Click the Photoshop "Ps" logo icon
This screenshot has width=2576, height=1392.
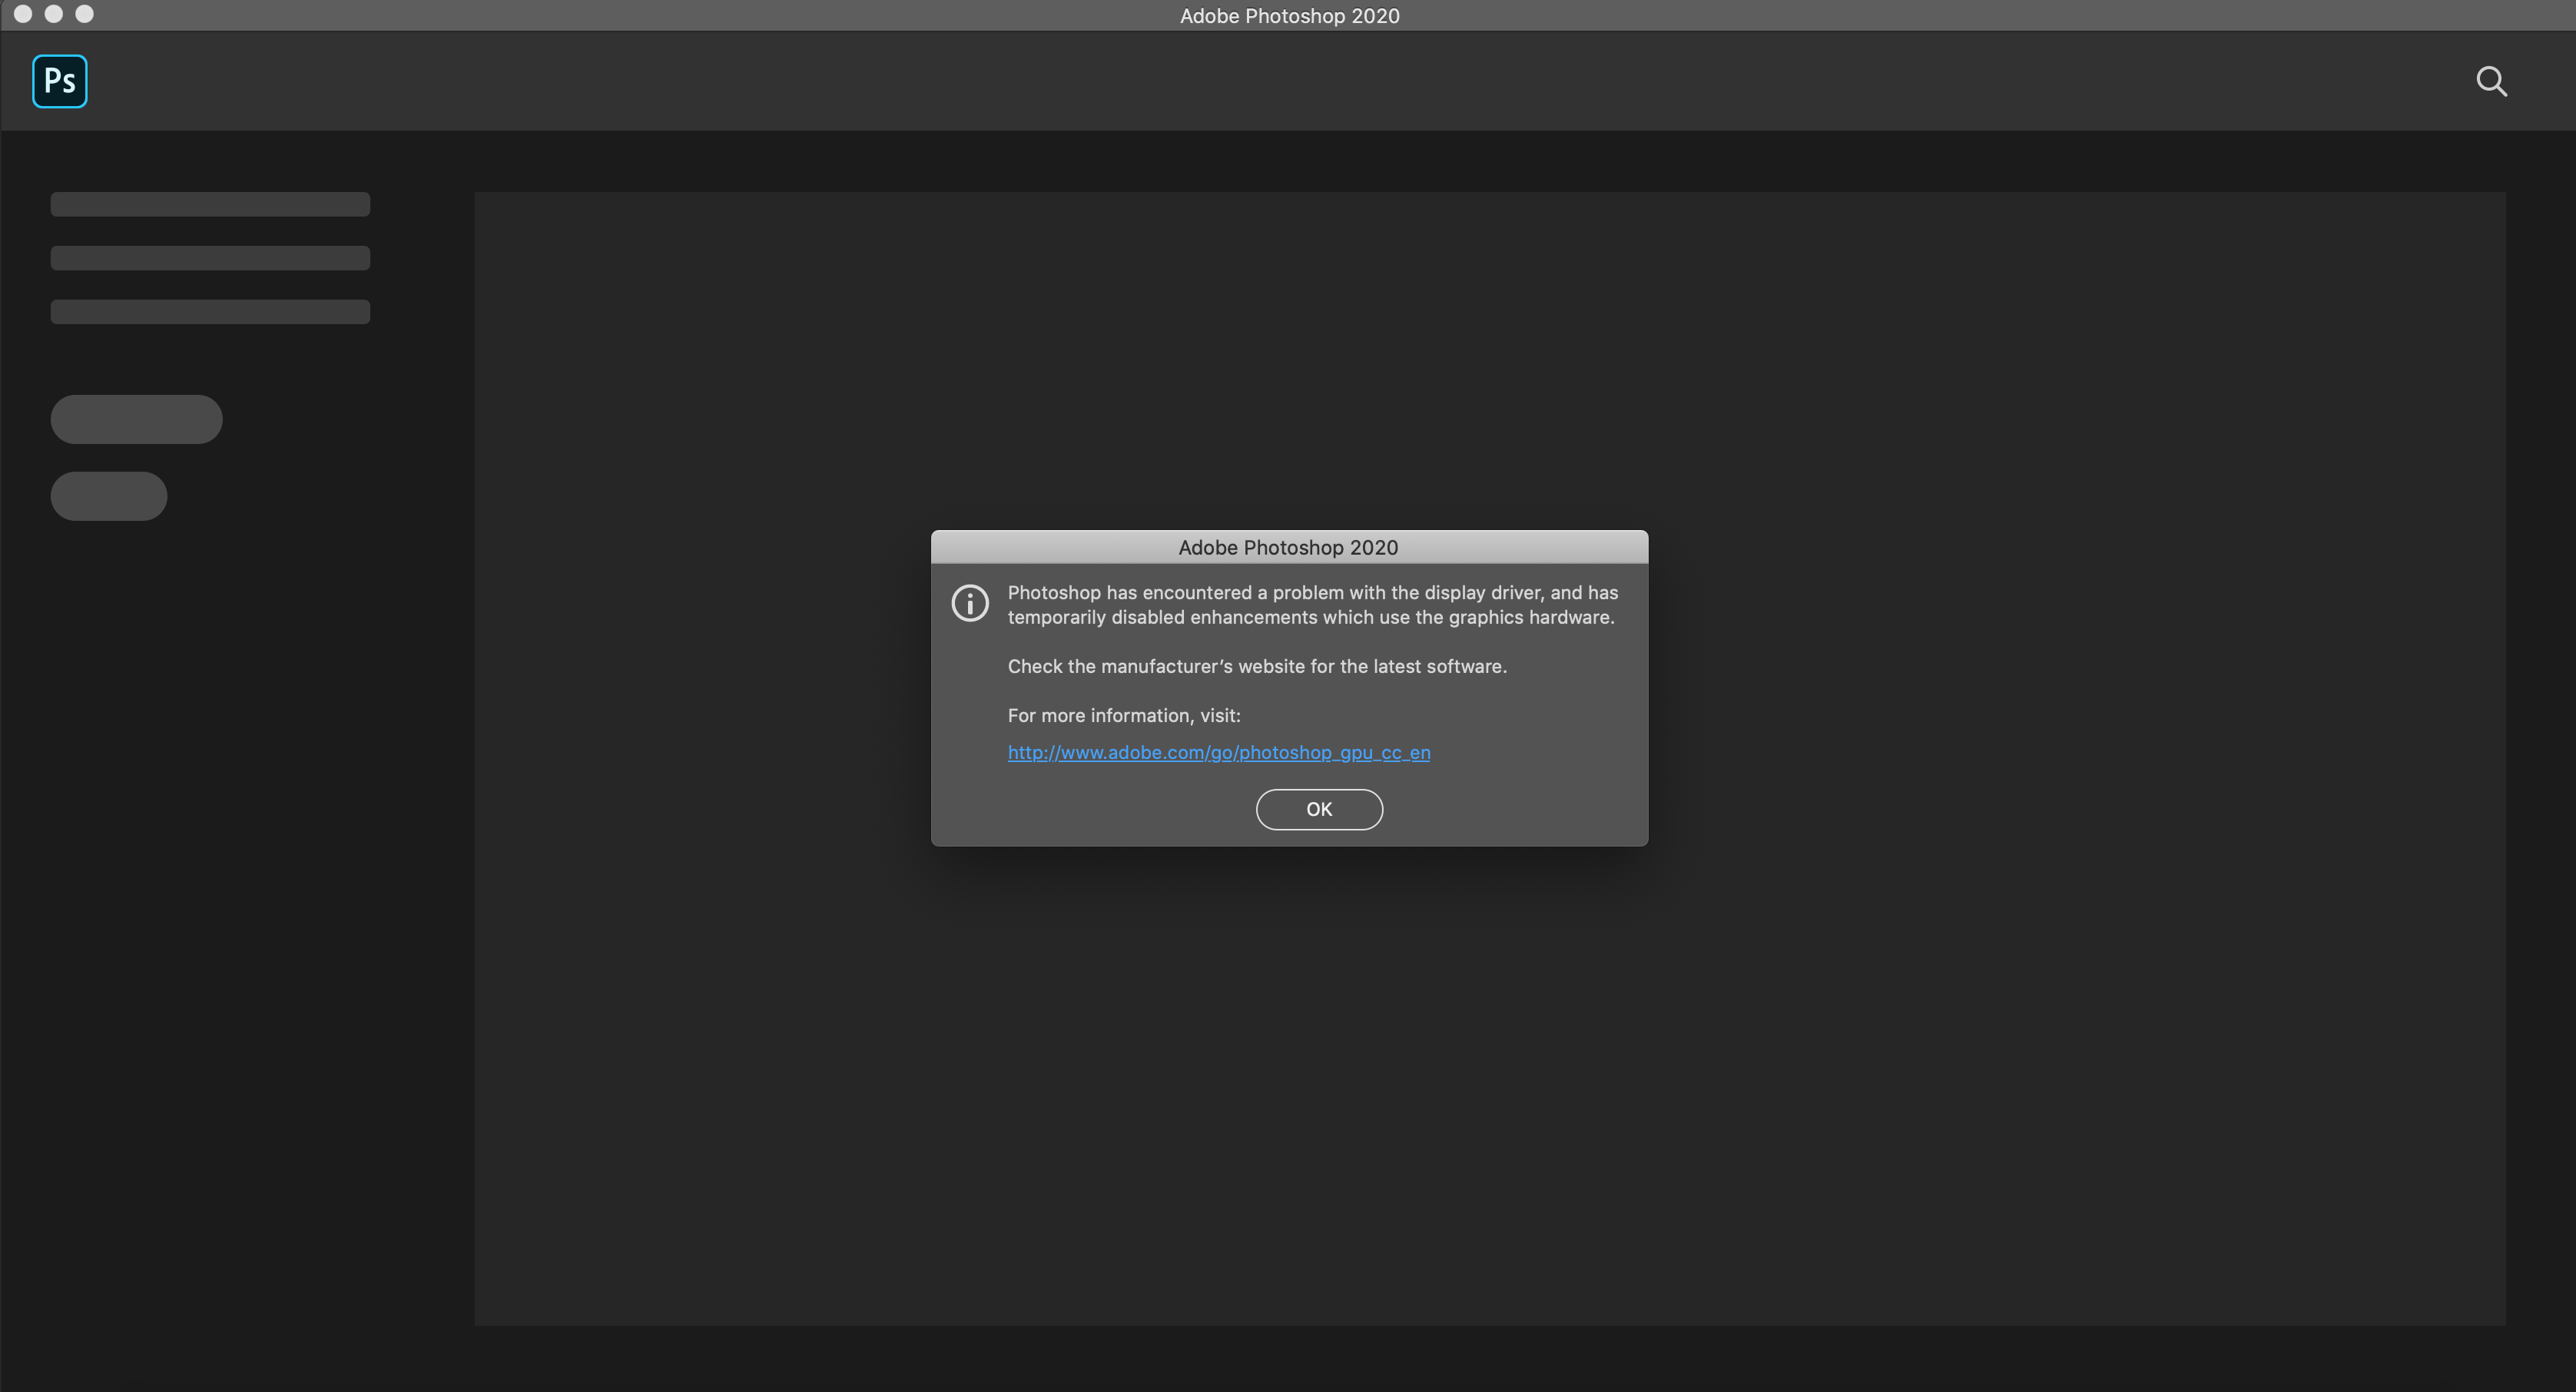pyautogui.click(x=60, y=81)
